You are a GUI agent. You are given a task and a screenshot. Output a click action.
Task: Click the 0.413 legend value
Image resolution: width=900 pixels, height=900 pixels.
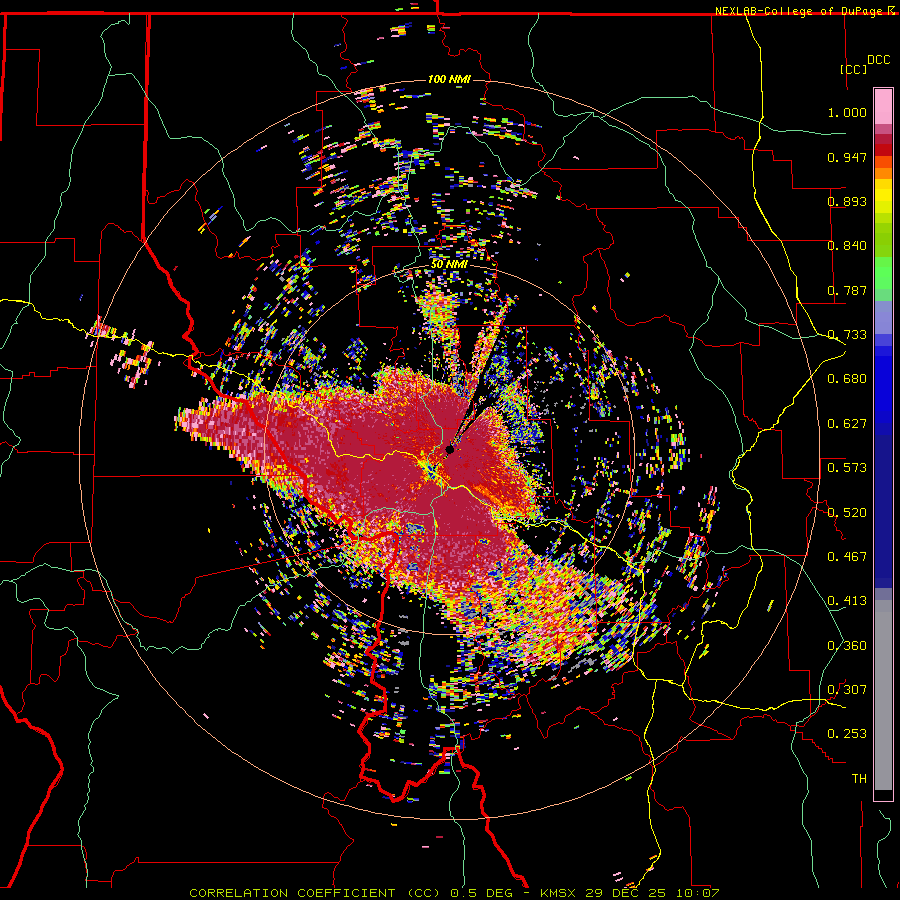(847, 601)
